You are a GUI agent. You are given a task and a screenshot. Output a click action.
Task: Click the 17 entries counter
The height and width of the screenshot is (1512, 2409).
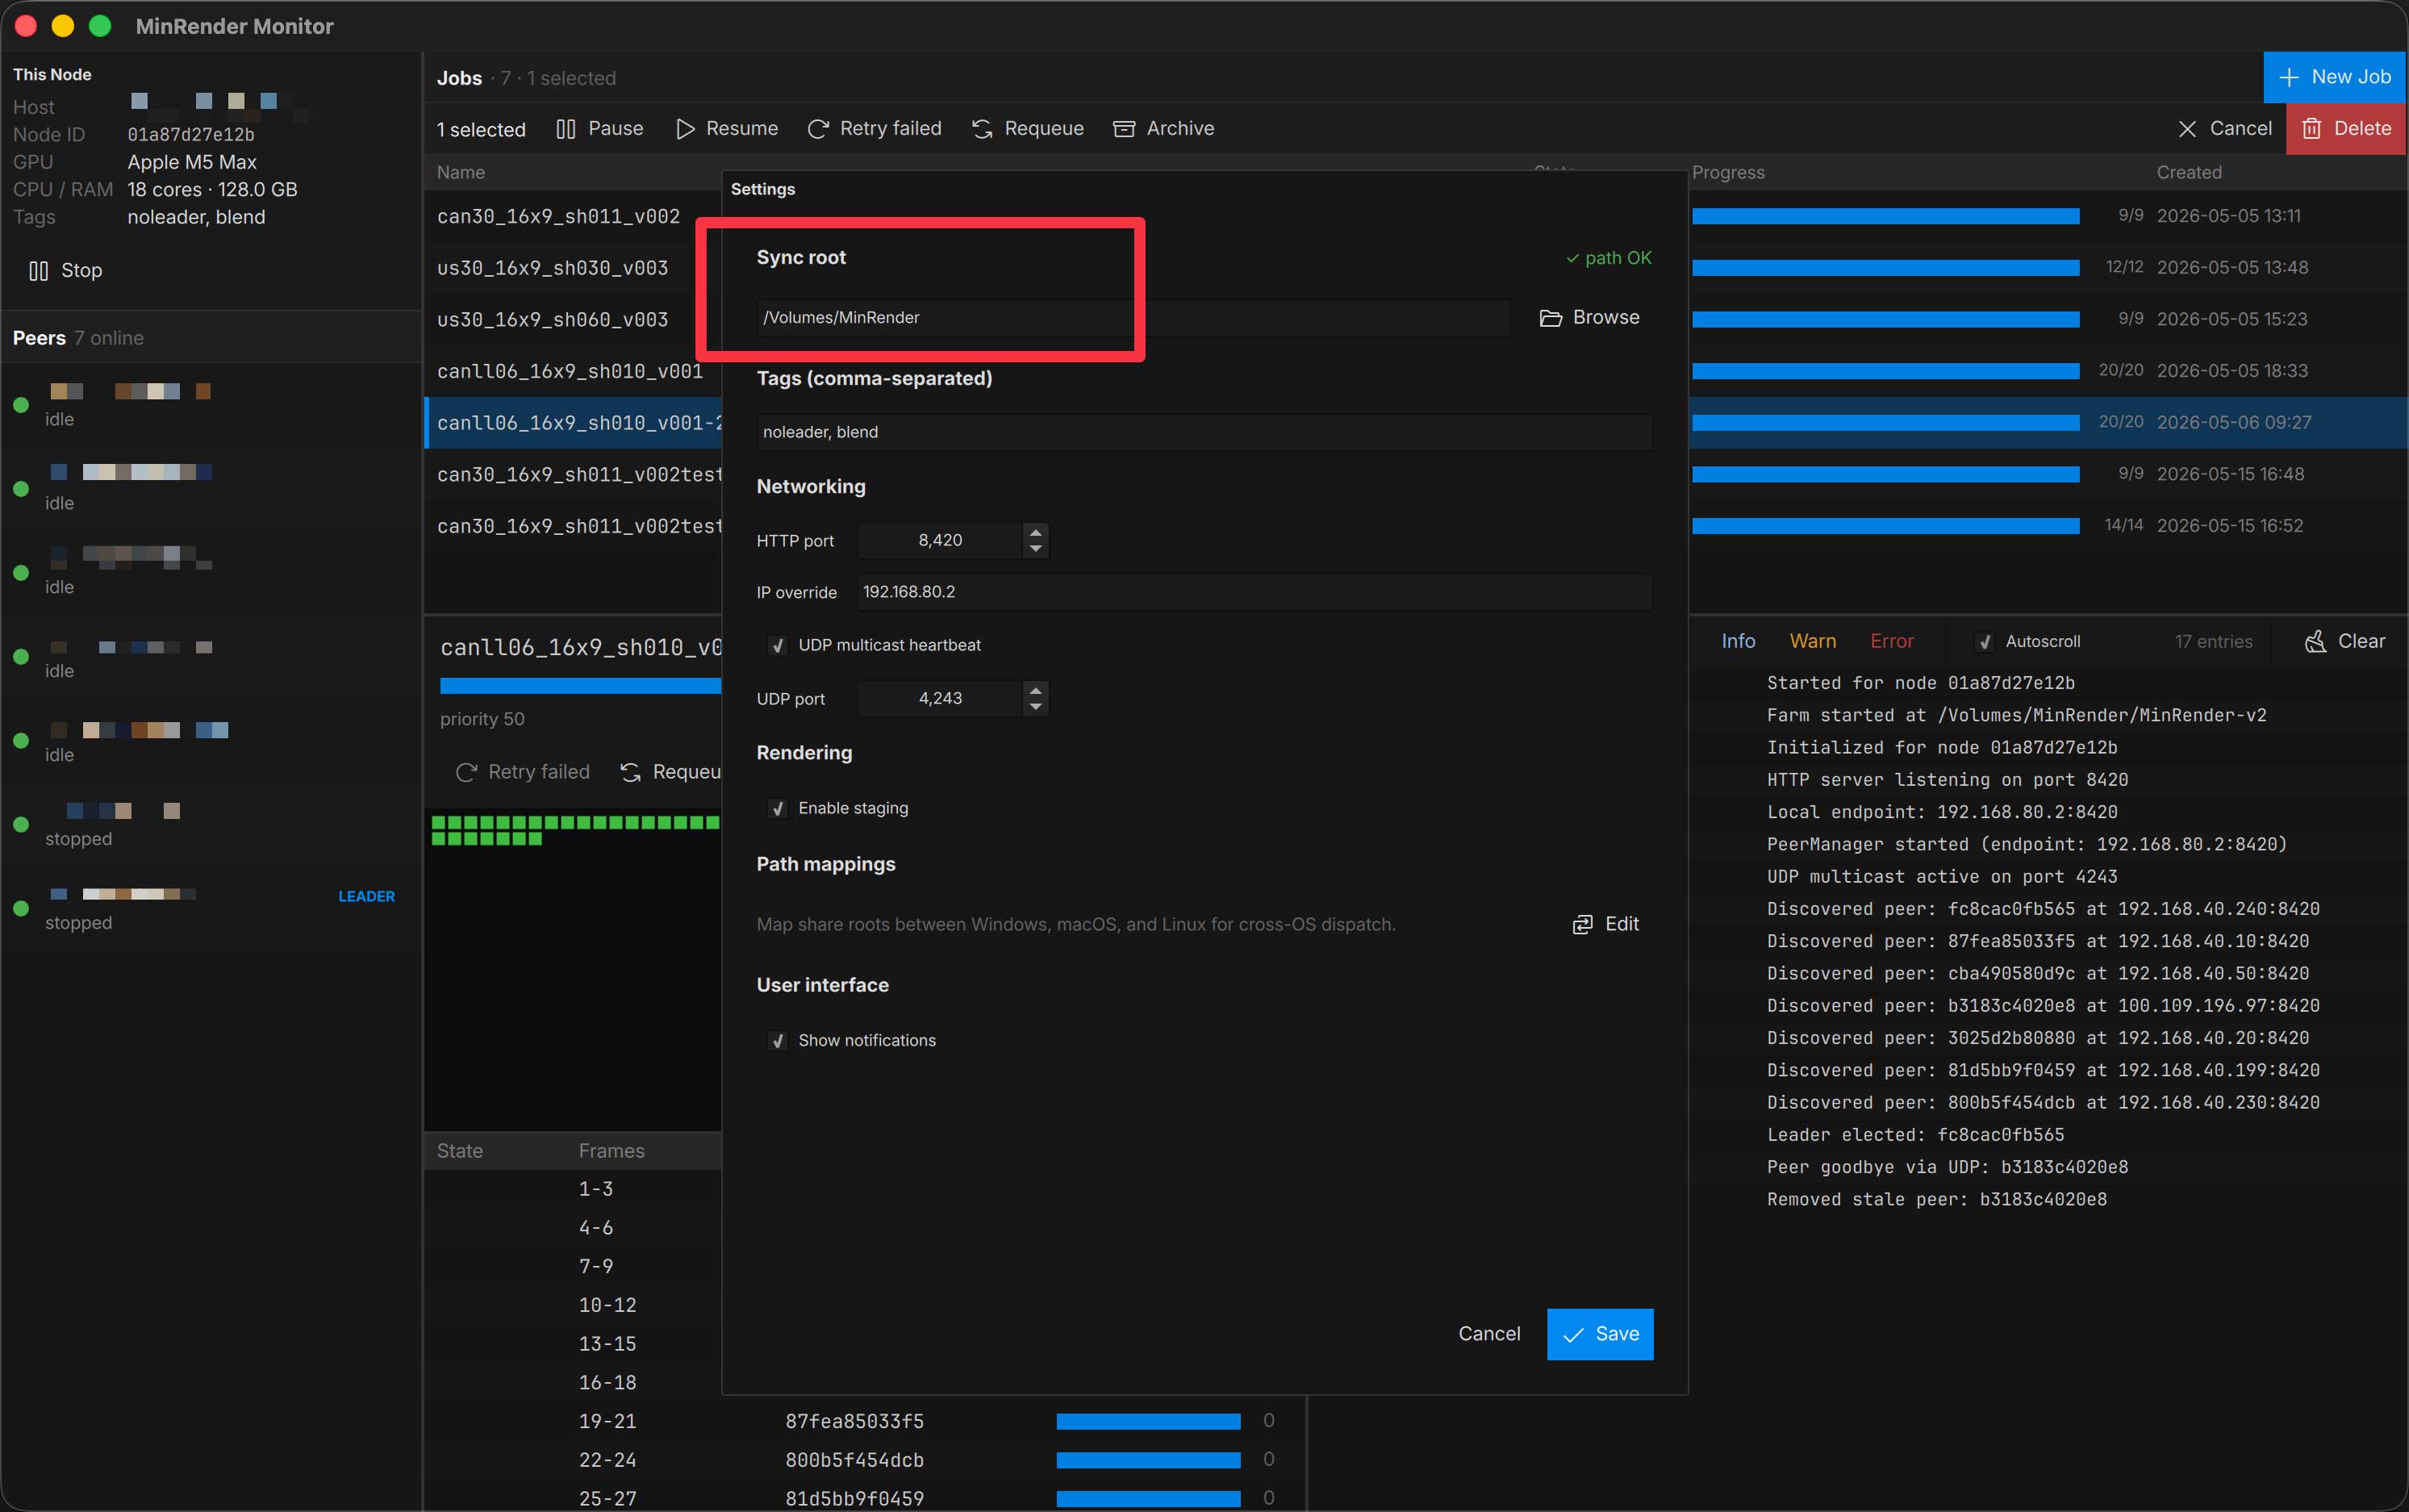point(2213,642)
